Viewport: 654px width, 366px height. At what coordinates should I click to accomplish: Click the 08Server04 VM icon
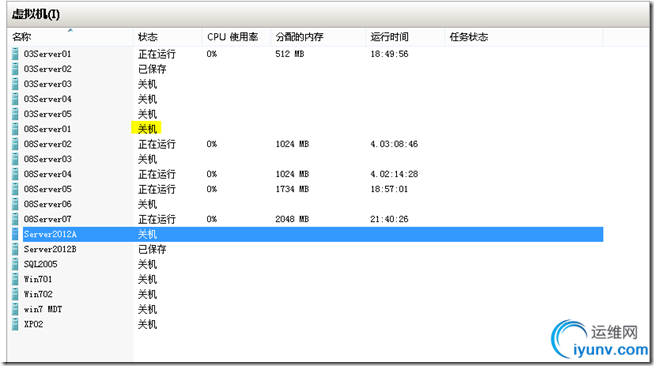[x=15, y=174]
